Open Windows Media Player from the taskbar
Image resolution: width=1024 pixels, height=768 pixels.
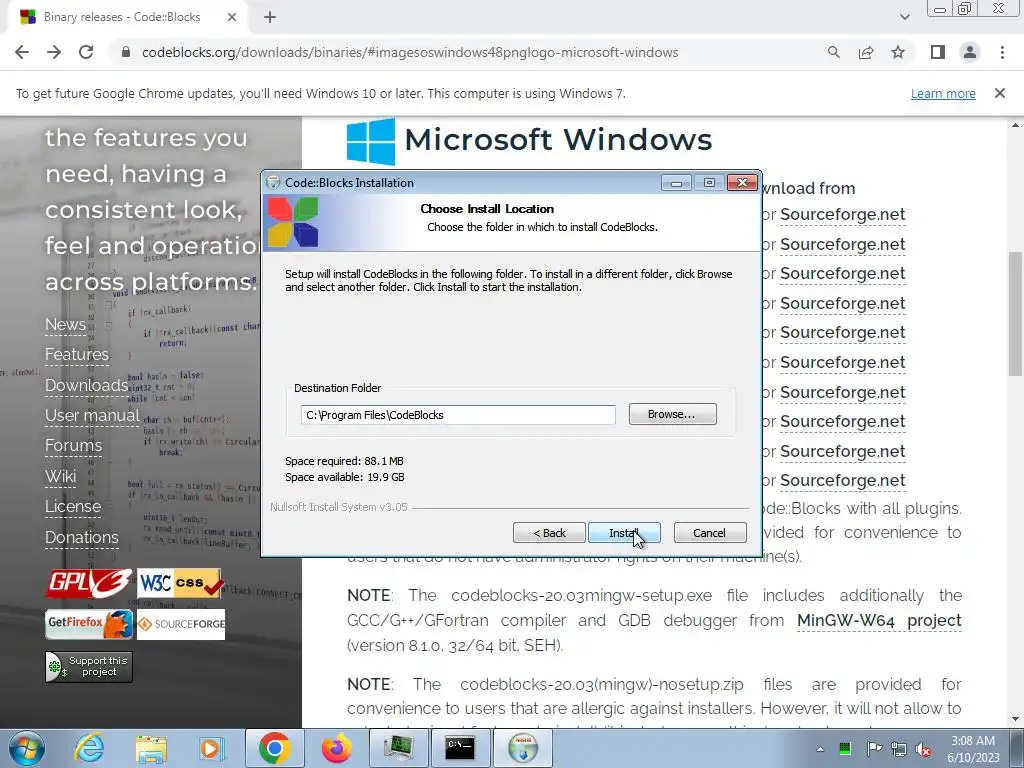(212, 748)
